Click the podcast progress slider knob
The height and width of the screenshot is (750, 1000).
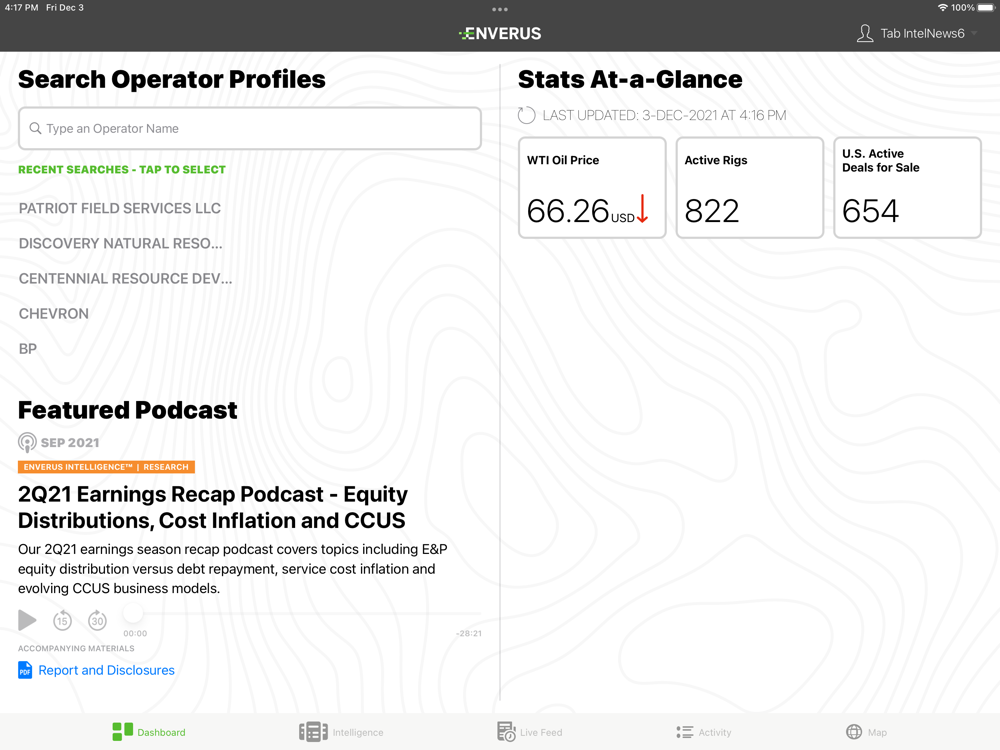(x=133, y=613)
